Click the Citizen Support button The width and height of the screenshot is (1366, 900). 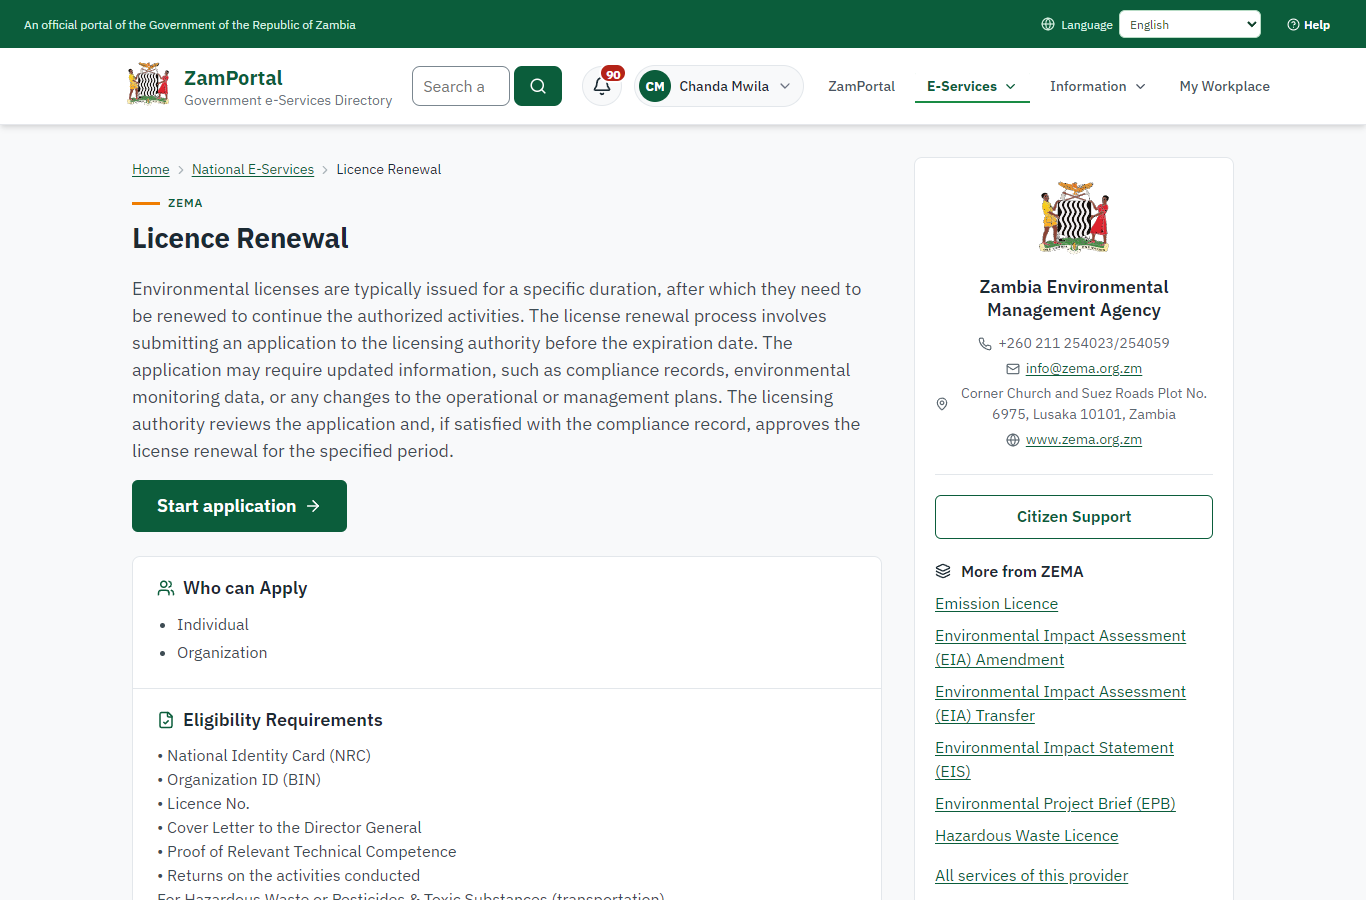pos(1074,517)
